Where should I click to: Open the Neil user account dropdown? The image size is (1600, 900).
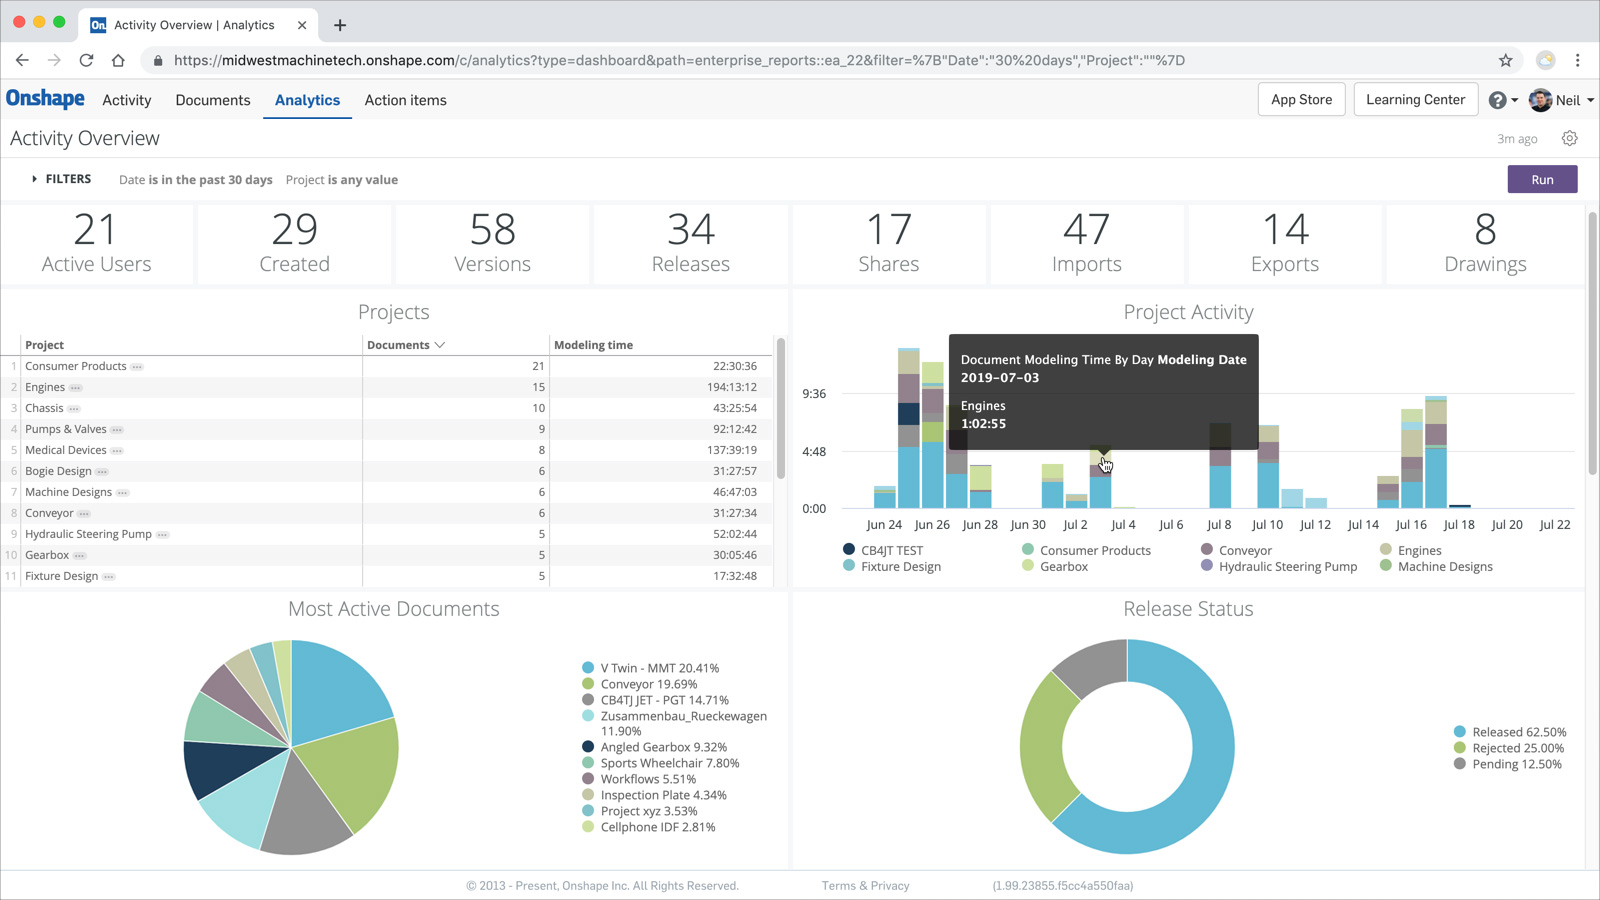pos(1567,100)
